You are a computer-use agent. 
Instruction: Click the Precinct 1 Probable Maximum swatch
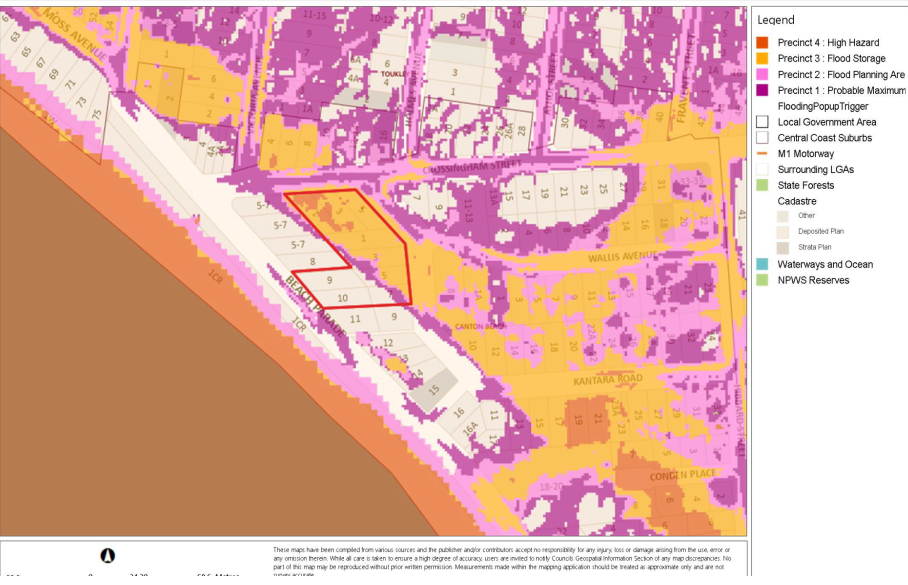tap(762, 91)
